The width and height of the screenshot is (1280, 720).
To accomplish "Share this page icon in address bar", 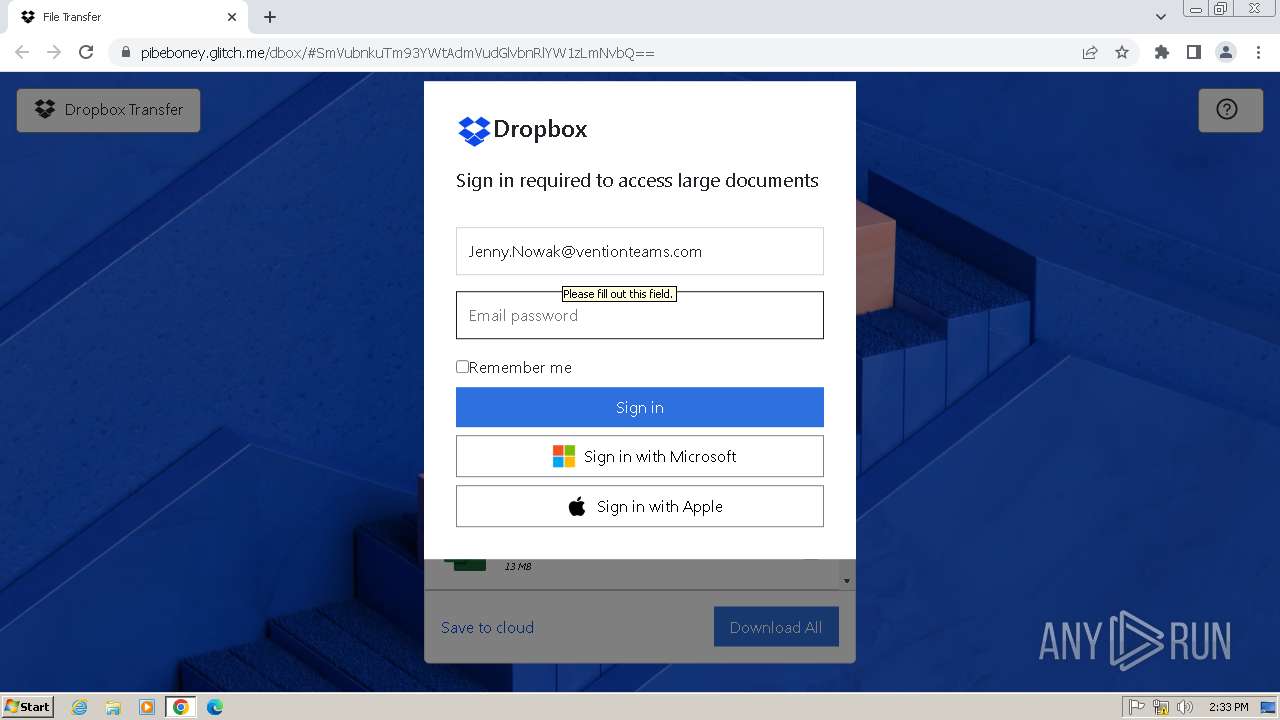I will click(x=1090, y=52).
